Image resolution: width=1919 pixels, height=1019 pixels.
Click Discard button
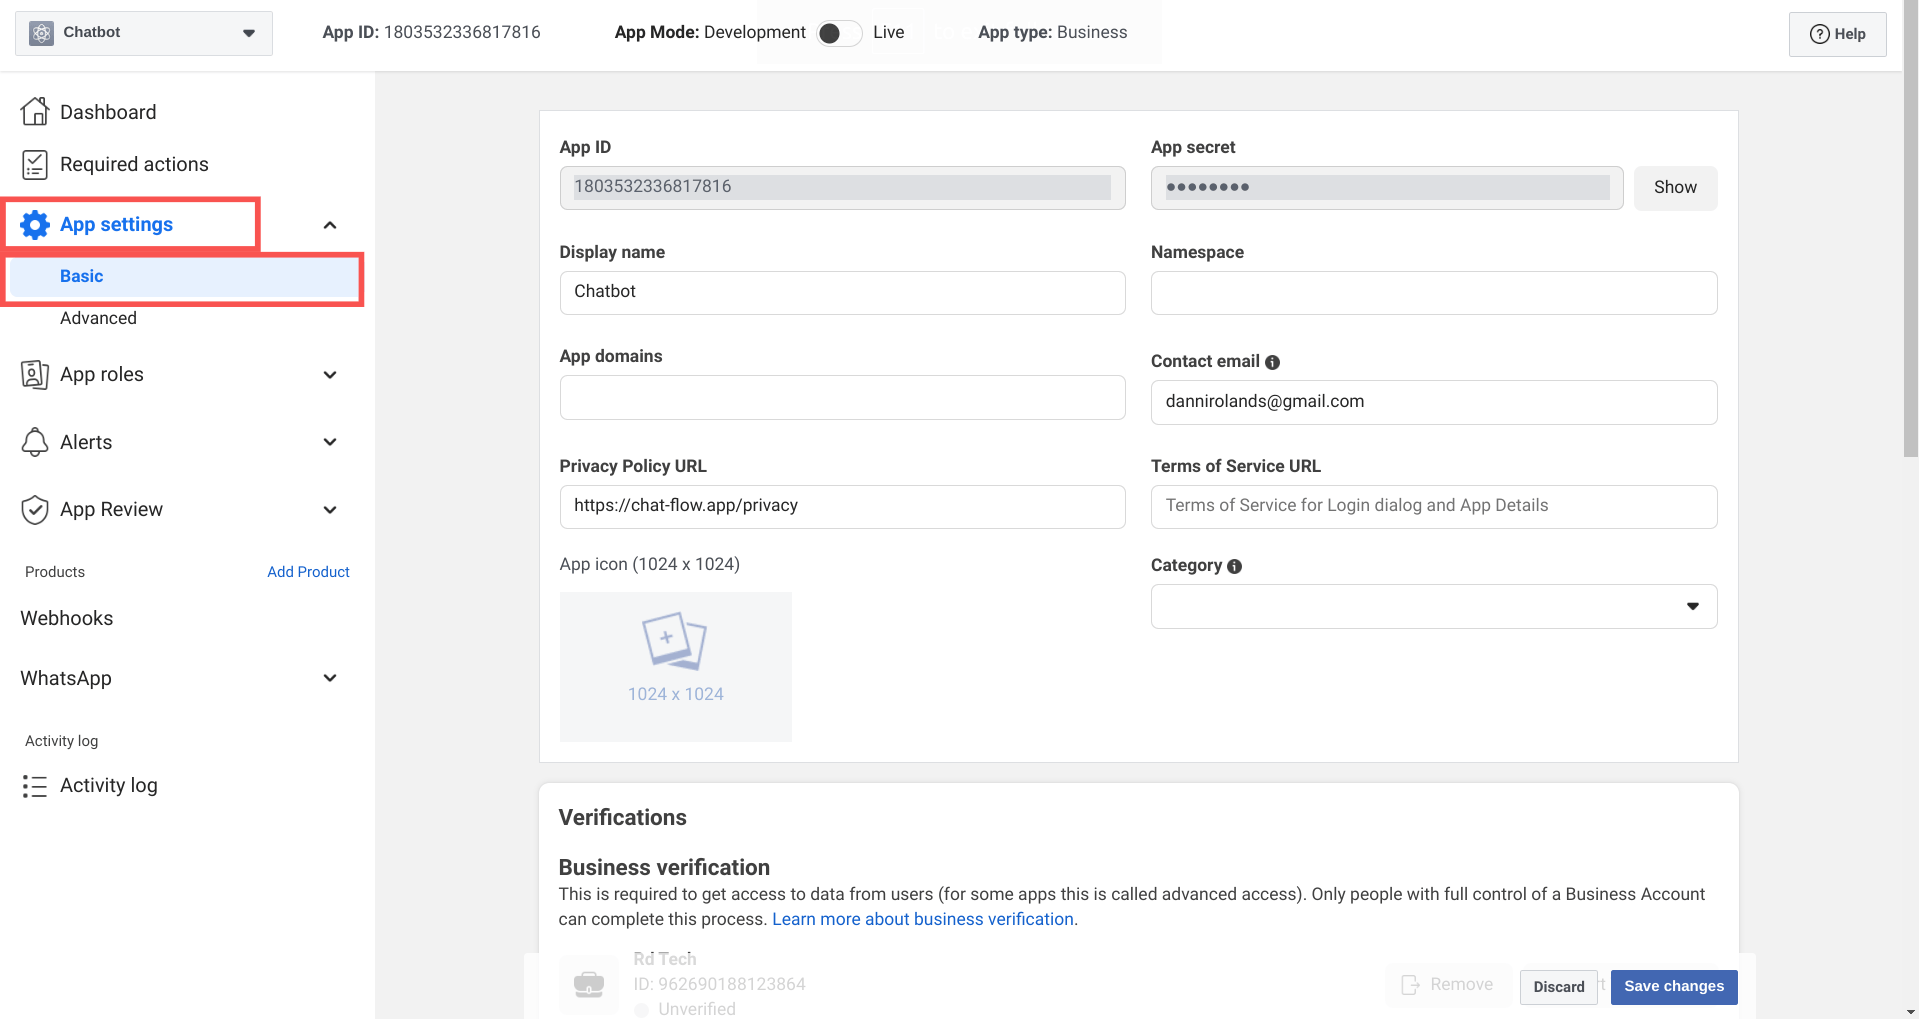click(x=1558, y=987)
